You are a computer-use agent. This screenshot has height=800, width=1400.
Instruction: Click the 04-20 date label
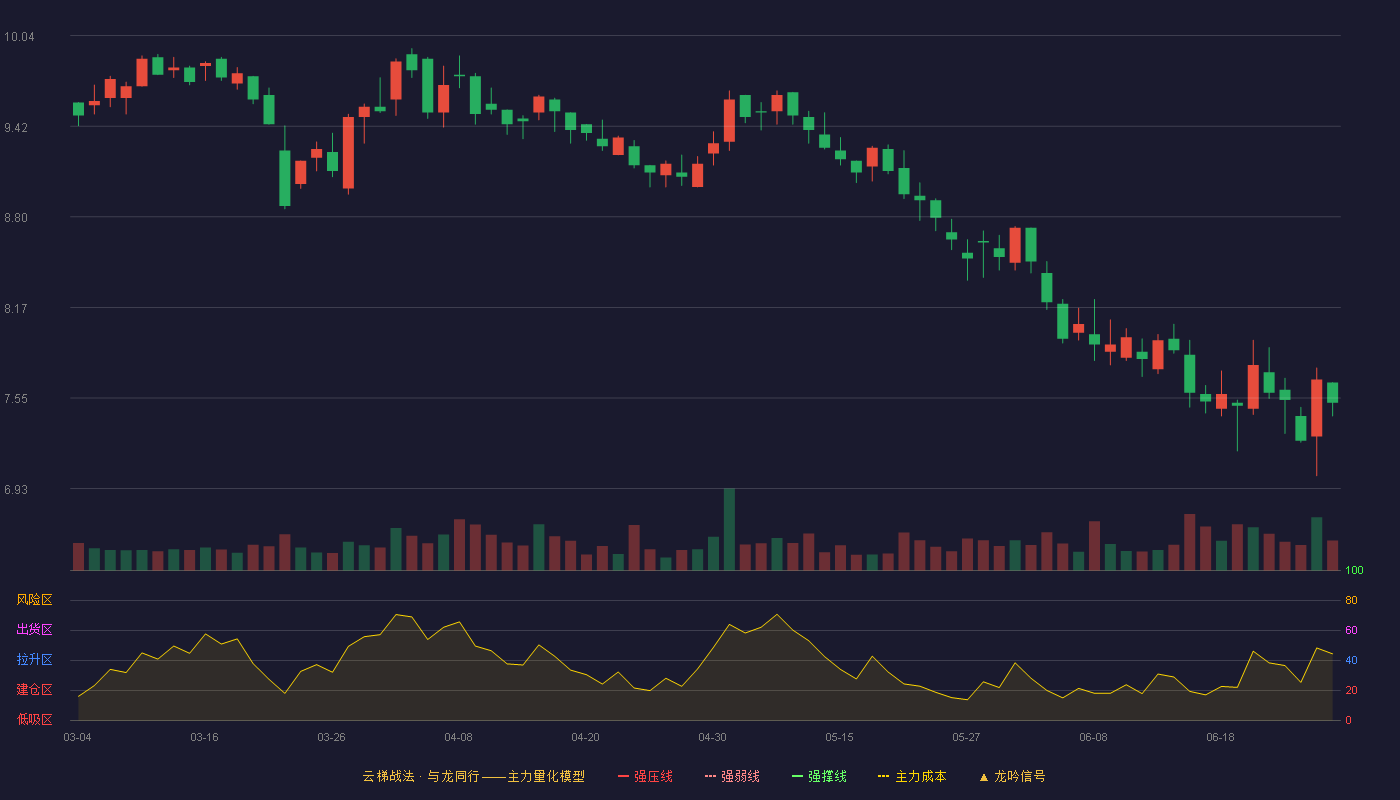pyautogui.click(x=585, y=737)
